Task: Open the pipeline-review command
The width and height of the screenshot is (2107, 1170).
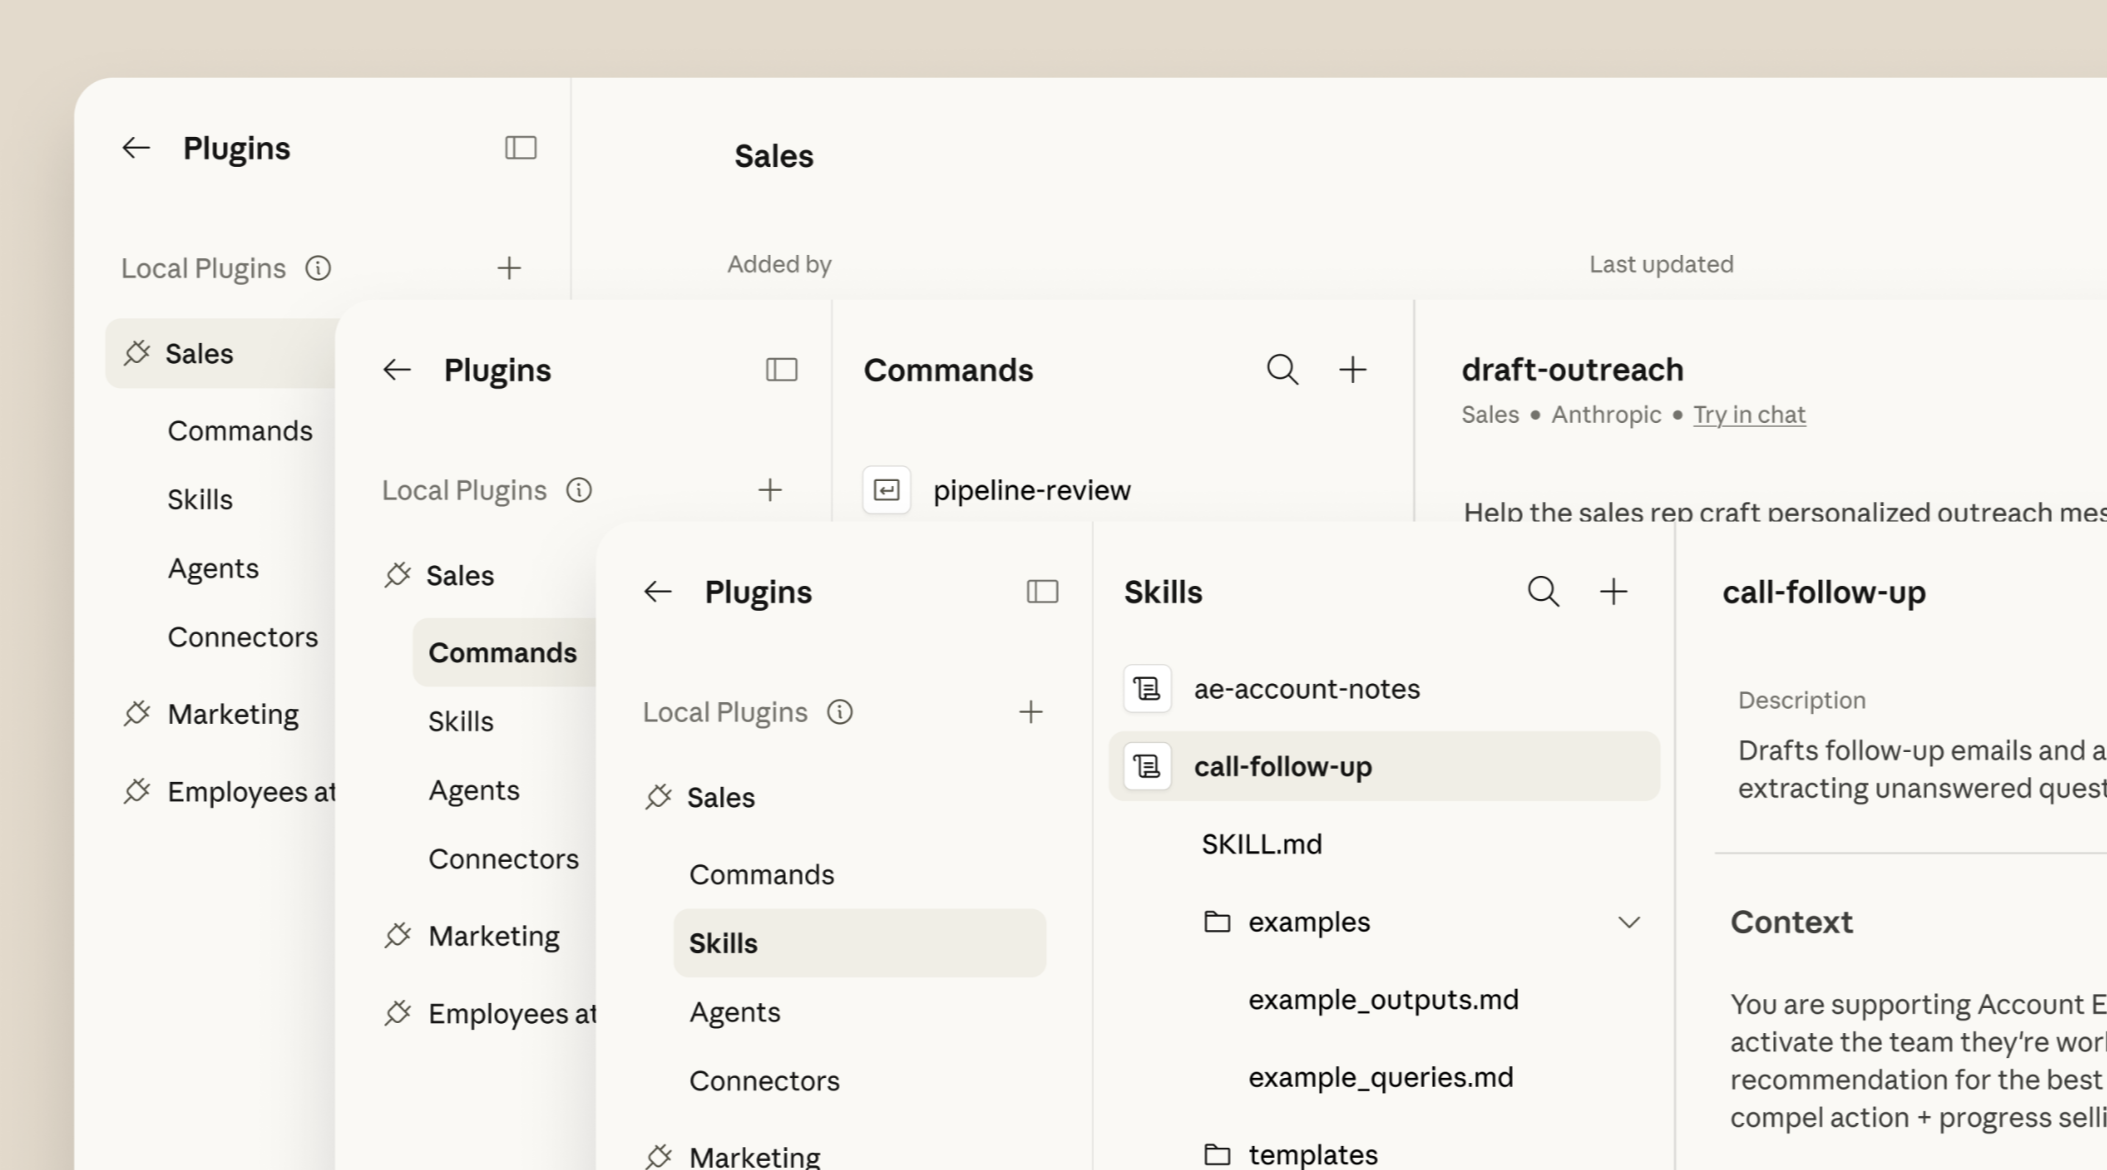Action: (1032, 490)
